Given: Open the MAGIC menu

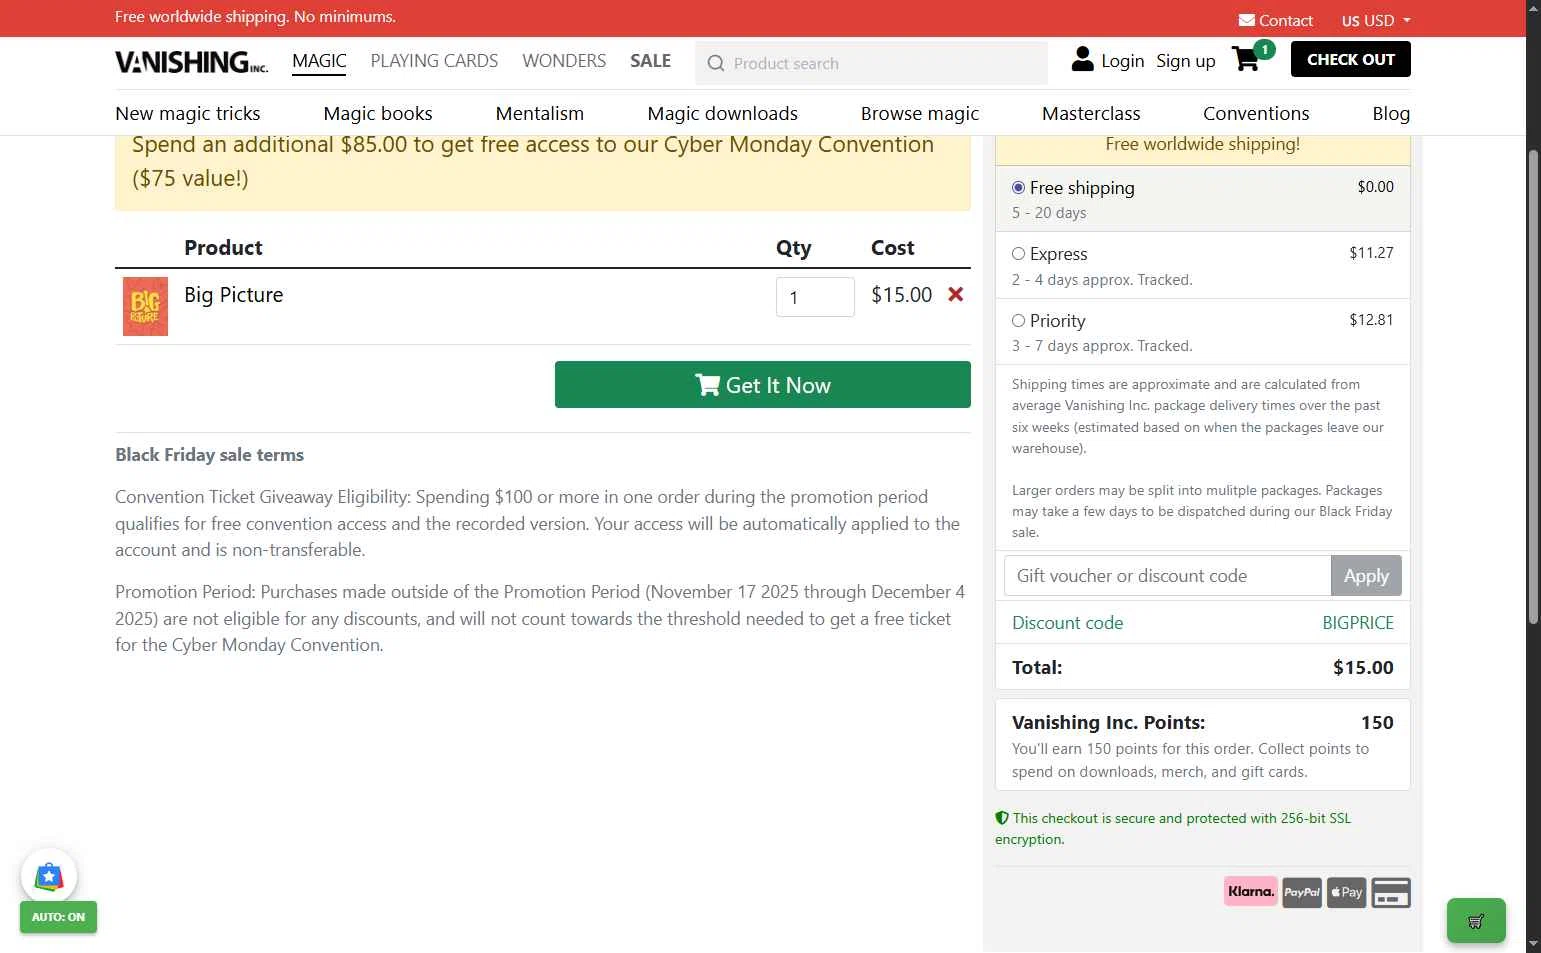Looking at the screenshot, I should pyautogui.click(x=319, y=61).
